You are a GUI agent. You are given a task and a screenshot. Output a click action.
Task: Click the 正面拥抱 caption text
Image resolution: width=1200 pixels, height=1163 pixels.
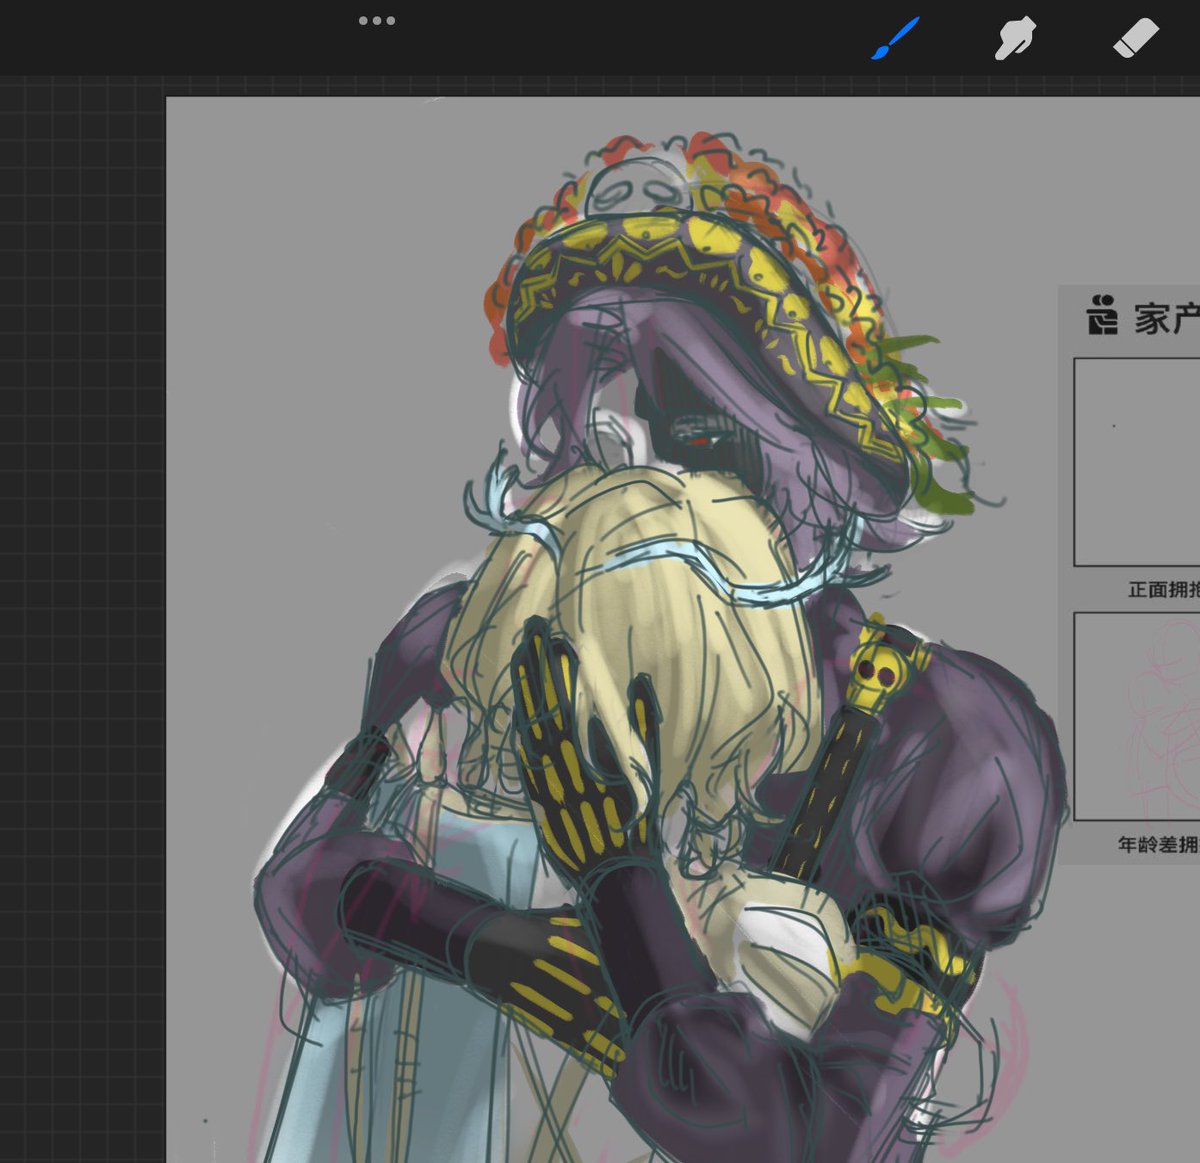(x=1164, y=590)
